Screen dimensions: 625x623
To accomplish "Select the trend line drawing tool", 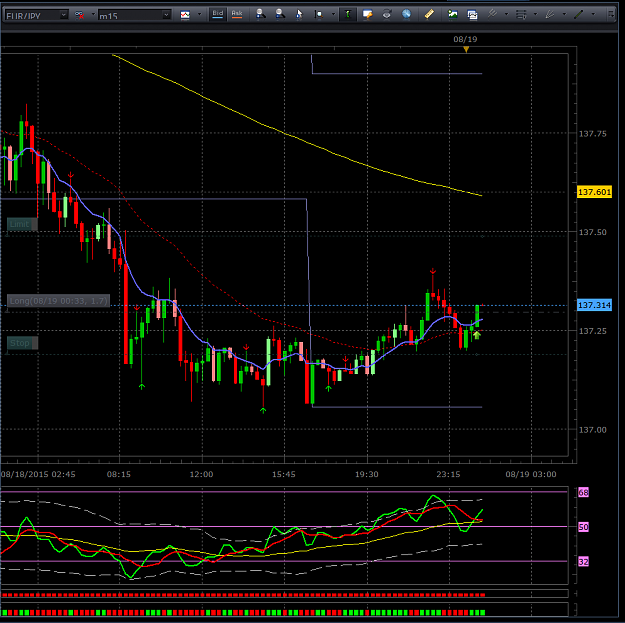I will pyautogui.click(x=579, y=15).
